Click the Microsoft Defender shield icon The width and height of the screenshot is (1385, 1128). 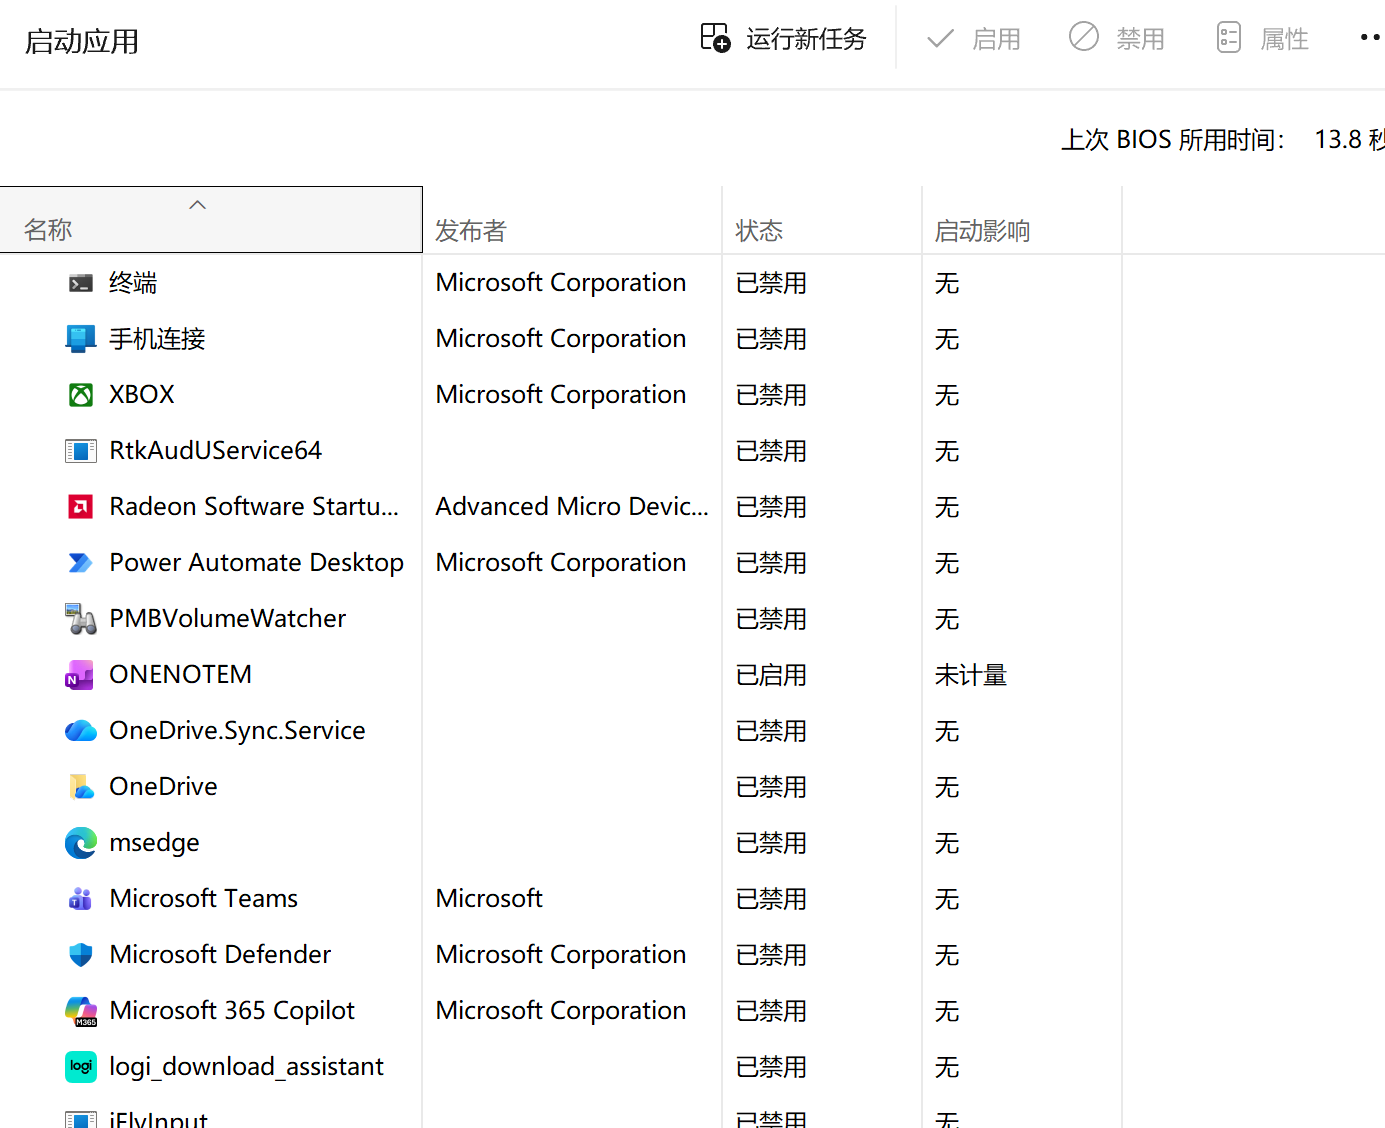coord(81,955)
